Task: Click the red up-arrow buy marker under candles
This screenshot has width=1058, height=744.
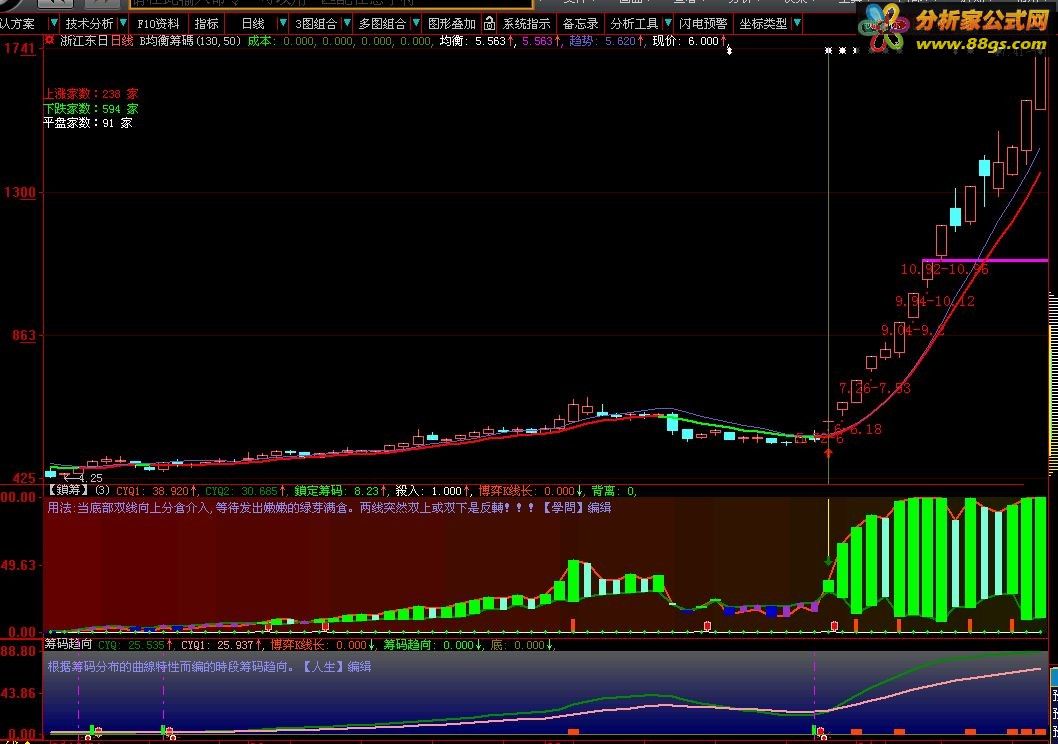Action: (828, 453)
